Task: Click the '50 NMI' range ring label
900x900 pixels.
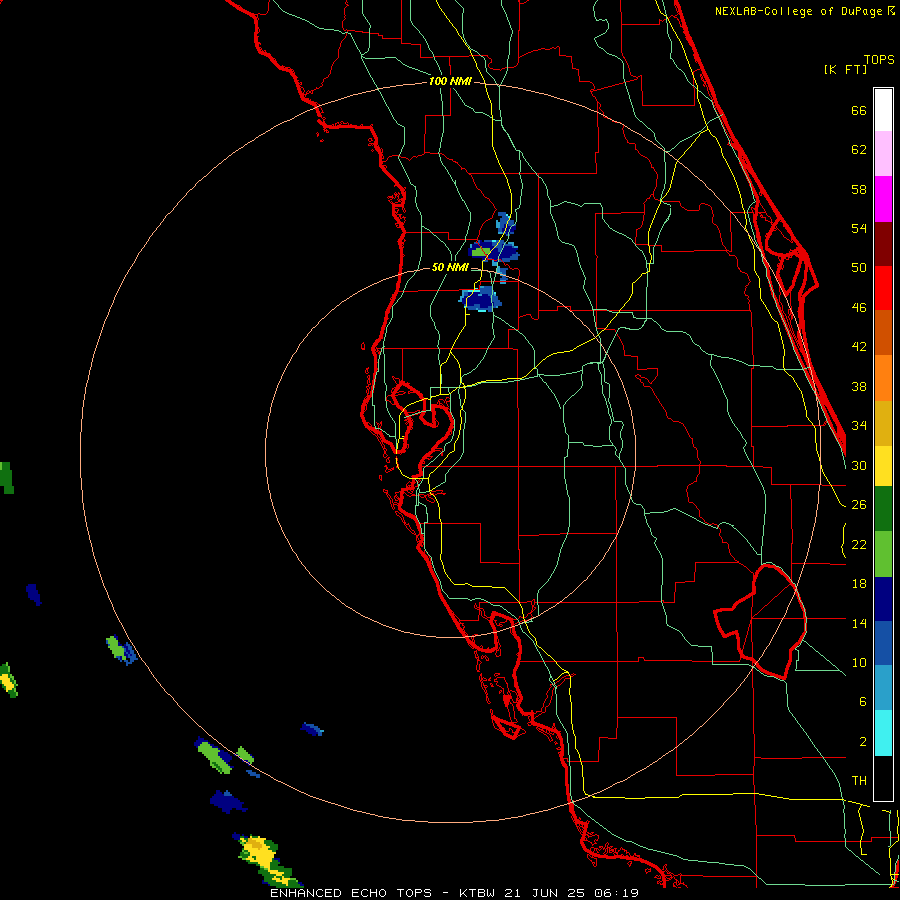Action: pyautogui.click(x=450, y=267)
